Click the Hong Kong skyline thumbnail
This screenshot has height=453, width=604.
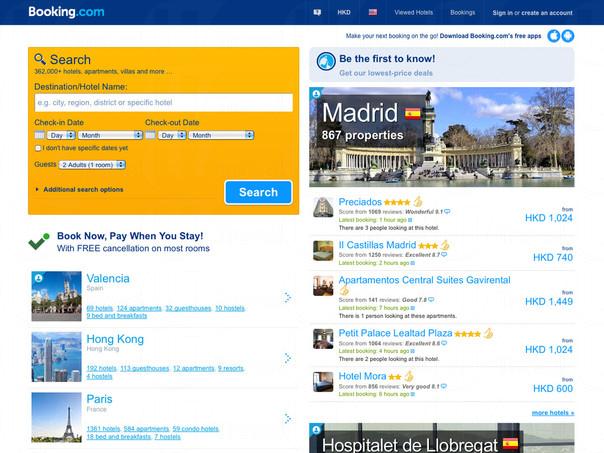(x=56, y=357)
